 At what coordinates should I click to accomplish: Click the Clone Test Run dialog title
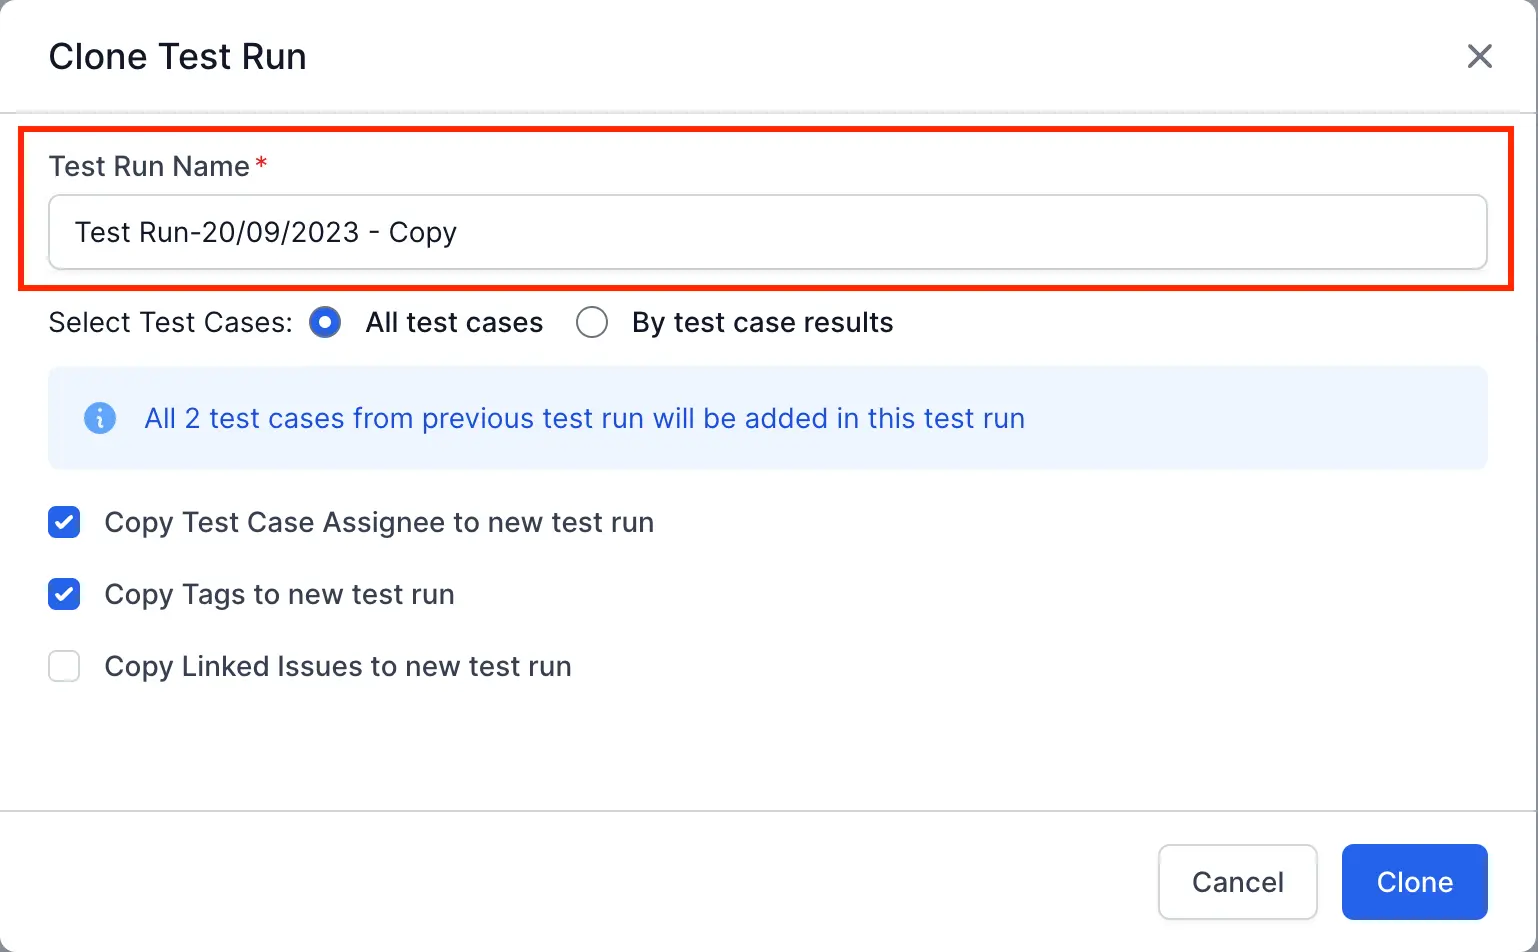(x=178, y=57)
